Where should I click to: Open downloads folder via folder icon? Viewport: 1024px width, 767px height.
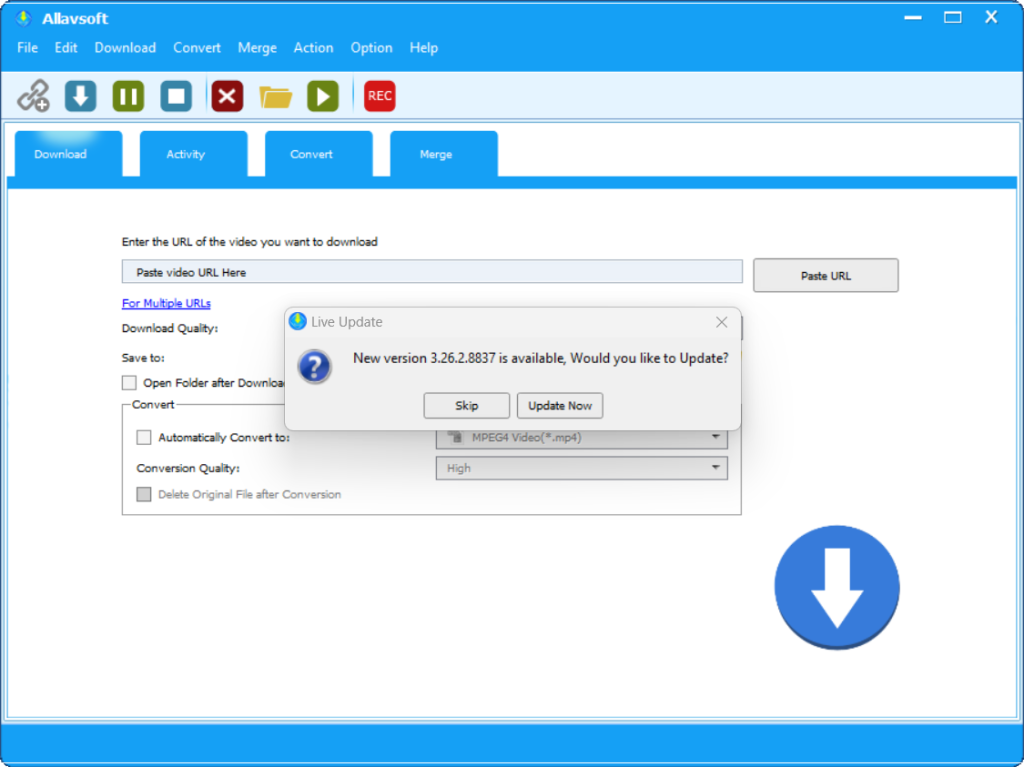click(274, 96)
